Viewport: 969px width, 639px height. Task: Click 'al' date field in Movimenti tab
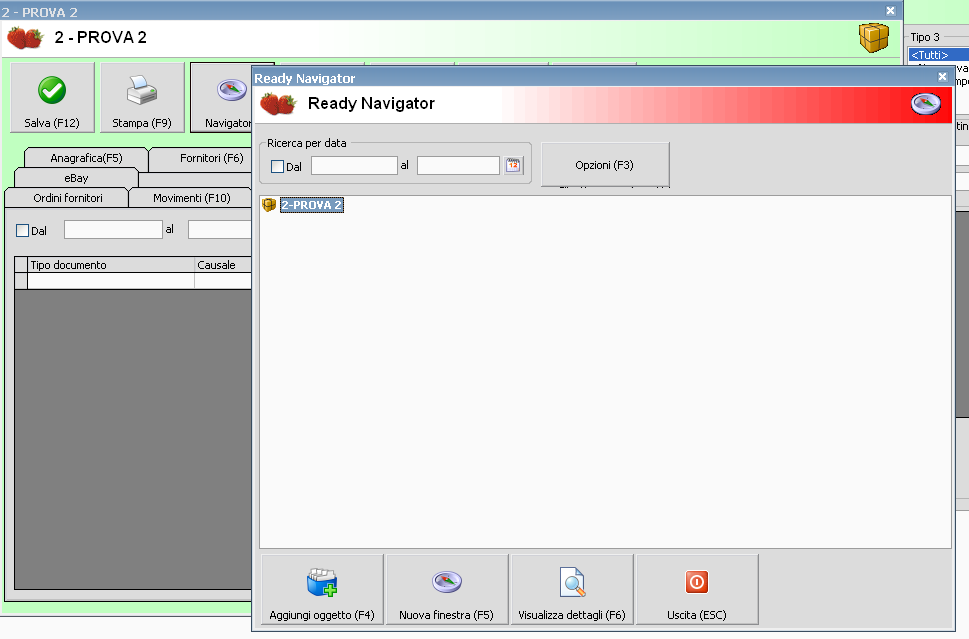coord(220,230)
